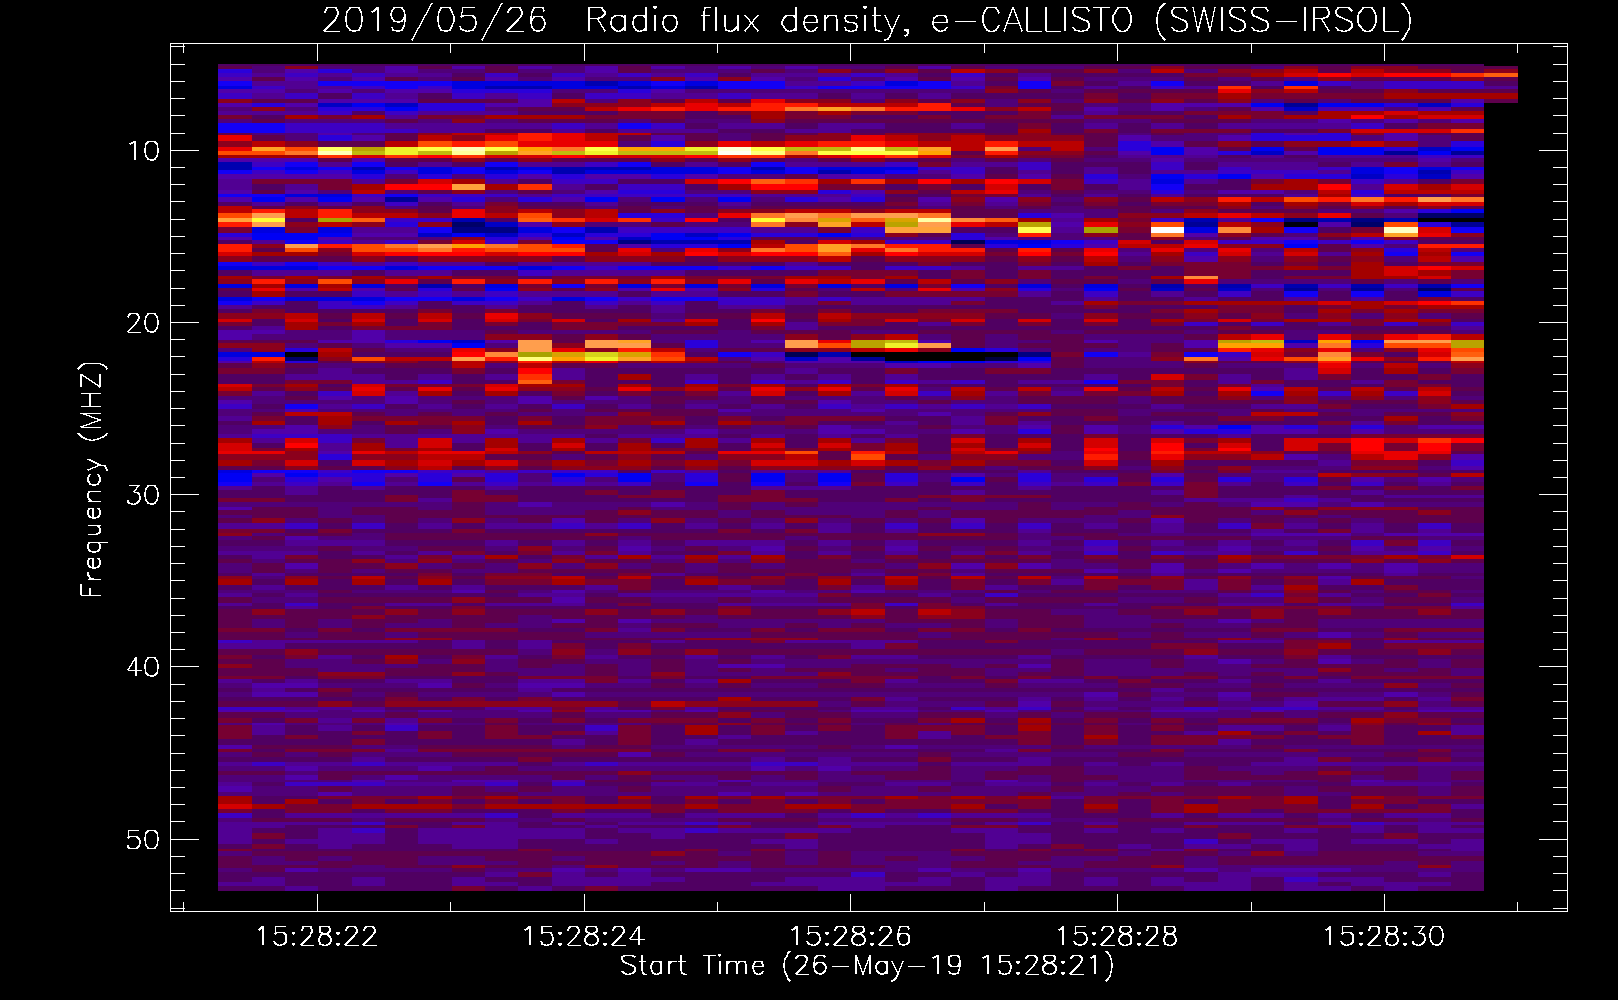Click the 15:28:22 time tick label

(317, 936)
